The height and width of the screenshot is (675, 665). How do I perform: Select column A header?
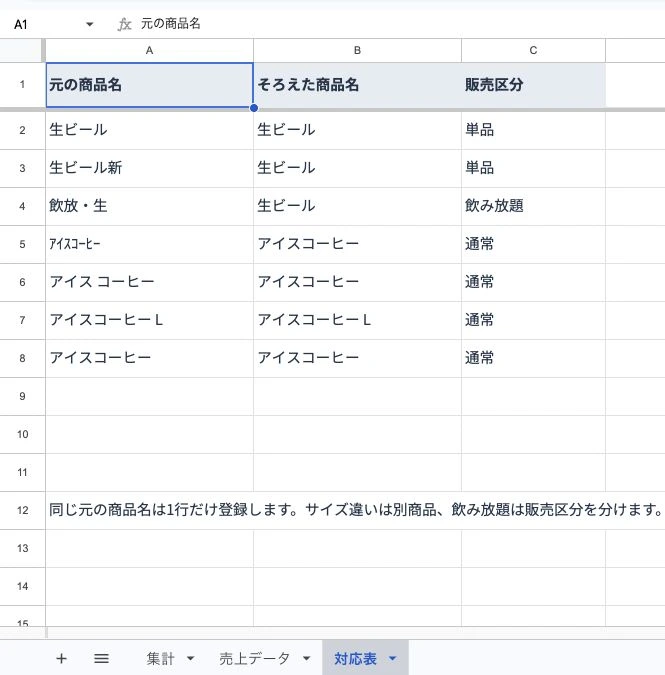(149, 50)
